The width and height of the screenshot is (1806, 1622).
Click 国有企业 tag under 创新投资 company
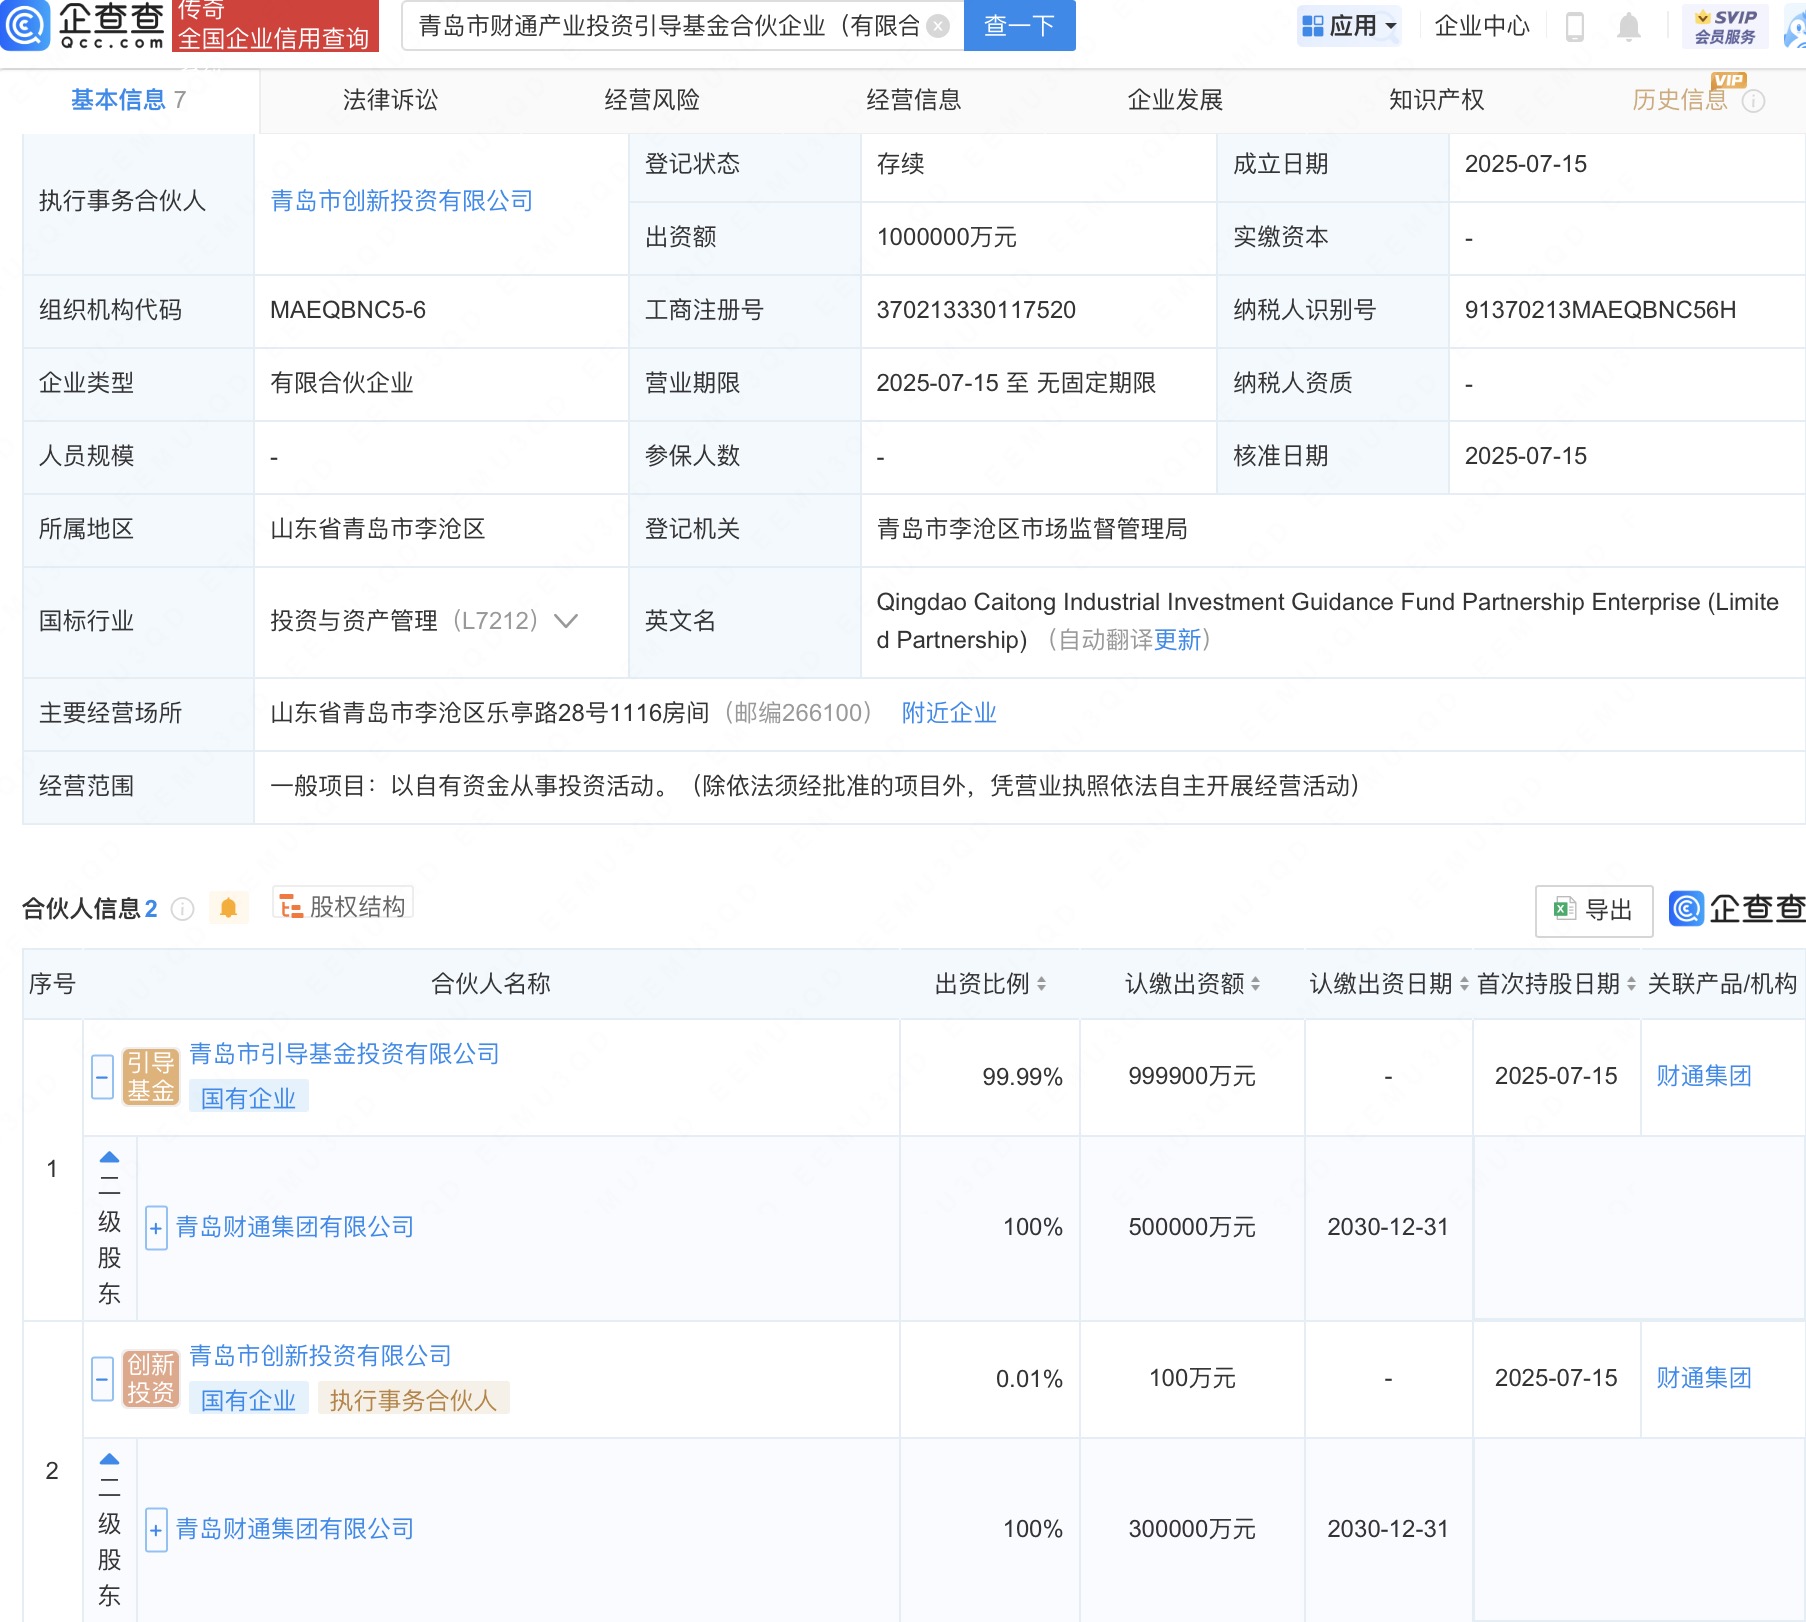pos(249,1401)
